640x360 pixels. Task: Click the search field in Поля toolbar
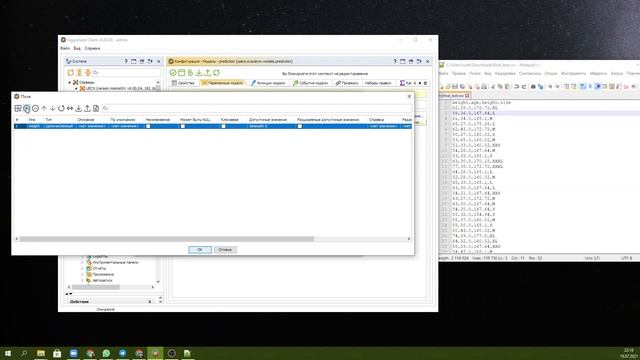coord(257,109)
